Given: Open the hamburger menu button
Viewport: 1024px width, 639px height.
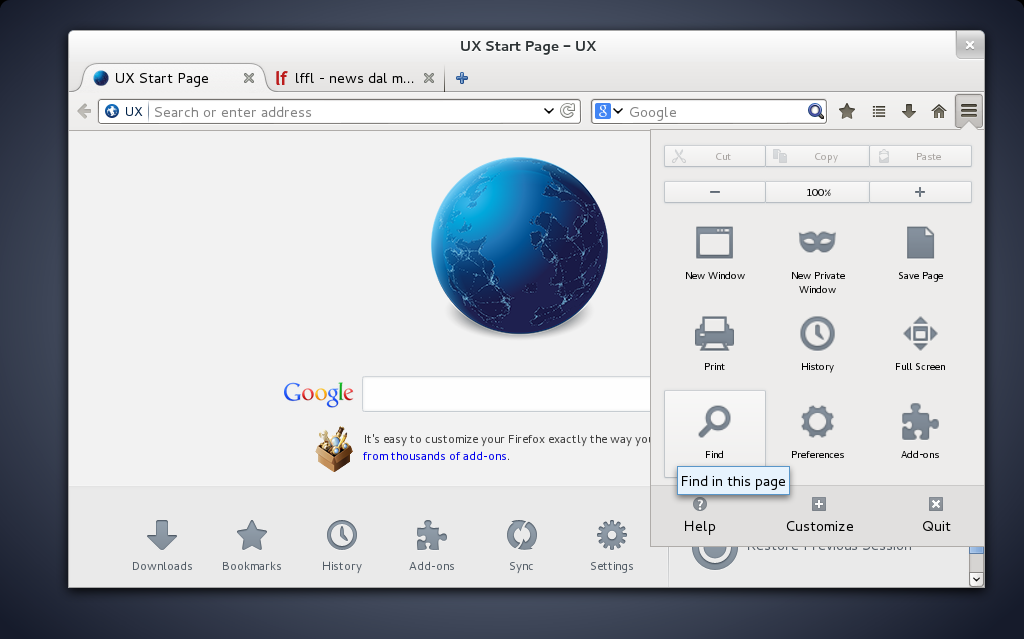Looking at the screenshot, I should point(968,111).
